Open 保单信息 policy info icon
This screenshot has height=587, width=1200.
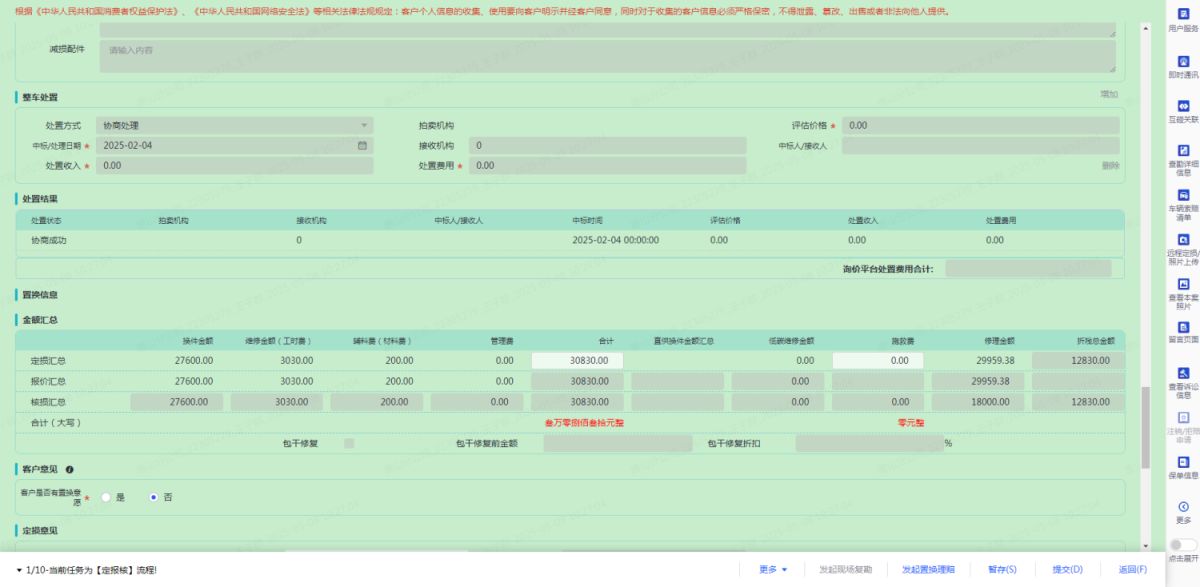pyautogui.click(x=1183, y=463)
